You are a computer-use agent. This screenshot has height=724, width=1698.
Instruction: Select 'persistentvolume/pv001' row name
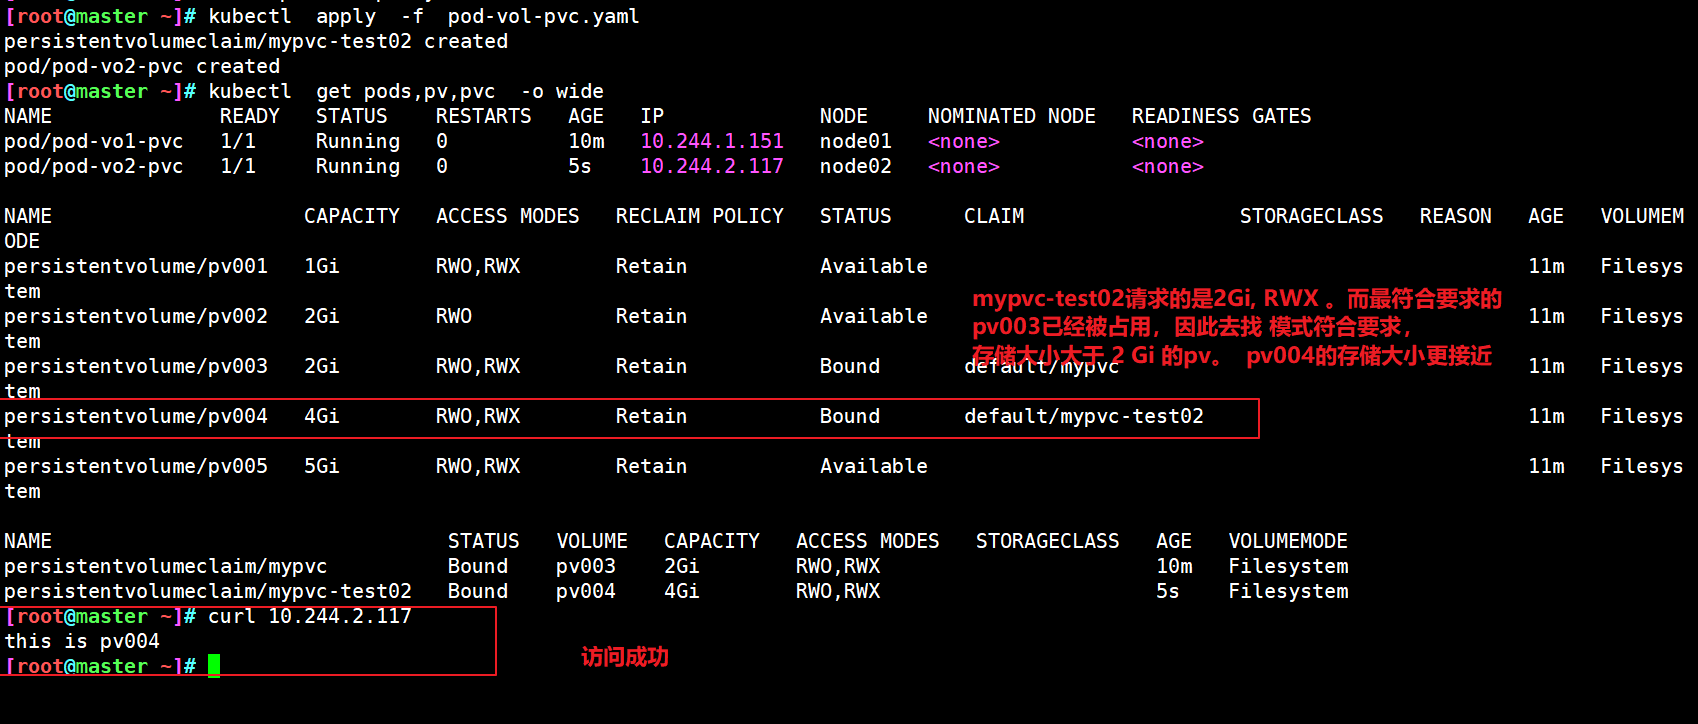pos(136,266)
